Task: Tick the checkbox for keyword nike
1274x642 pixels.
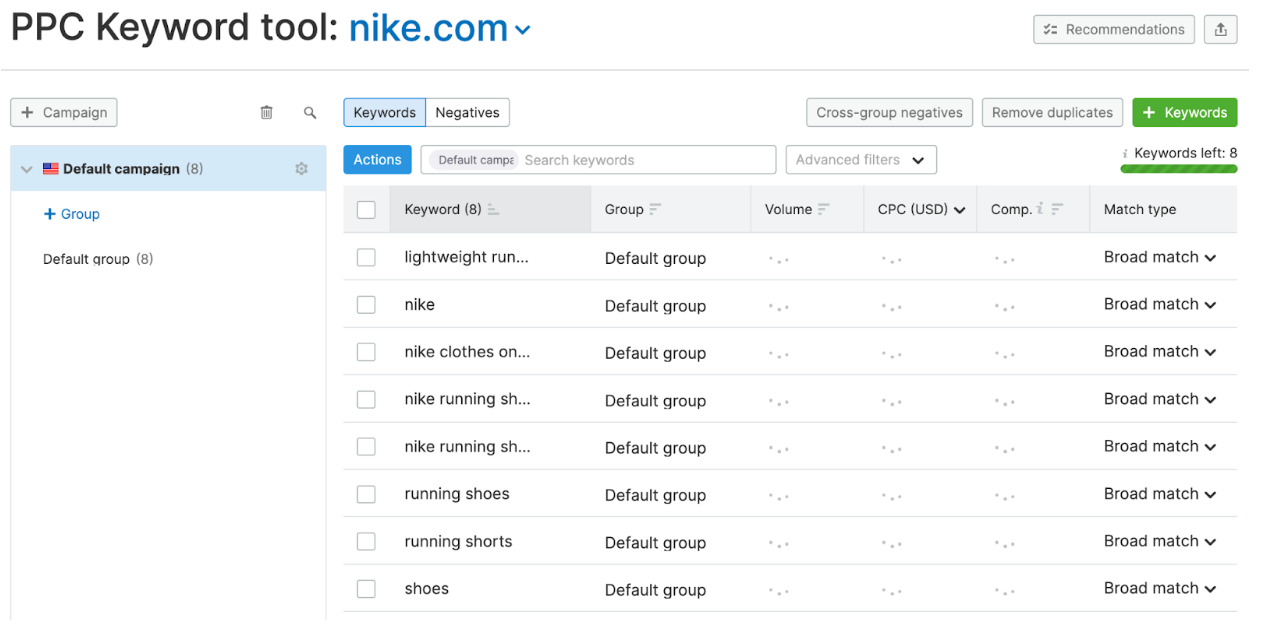Action: click(x=366, y=305)
